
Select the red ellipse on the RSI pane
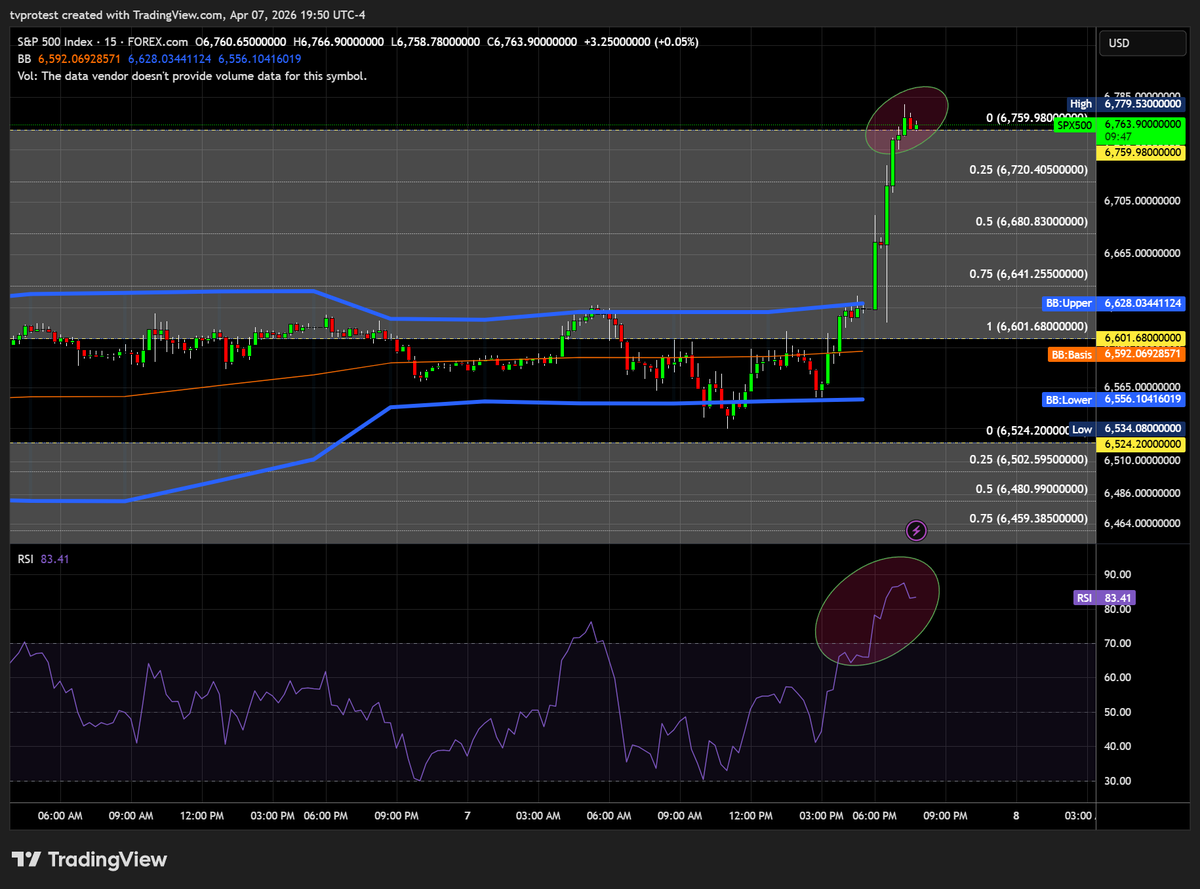coord(877,611)
